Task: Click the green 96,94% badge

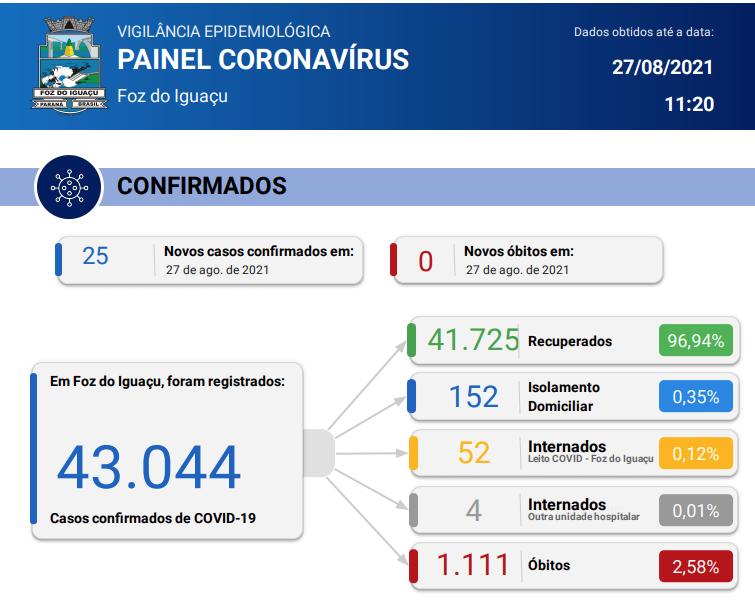Action: [x=696, y=340]
